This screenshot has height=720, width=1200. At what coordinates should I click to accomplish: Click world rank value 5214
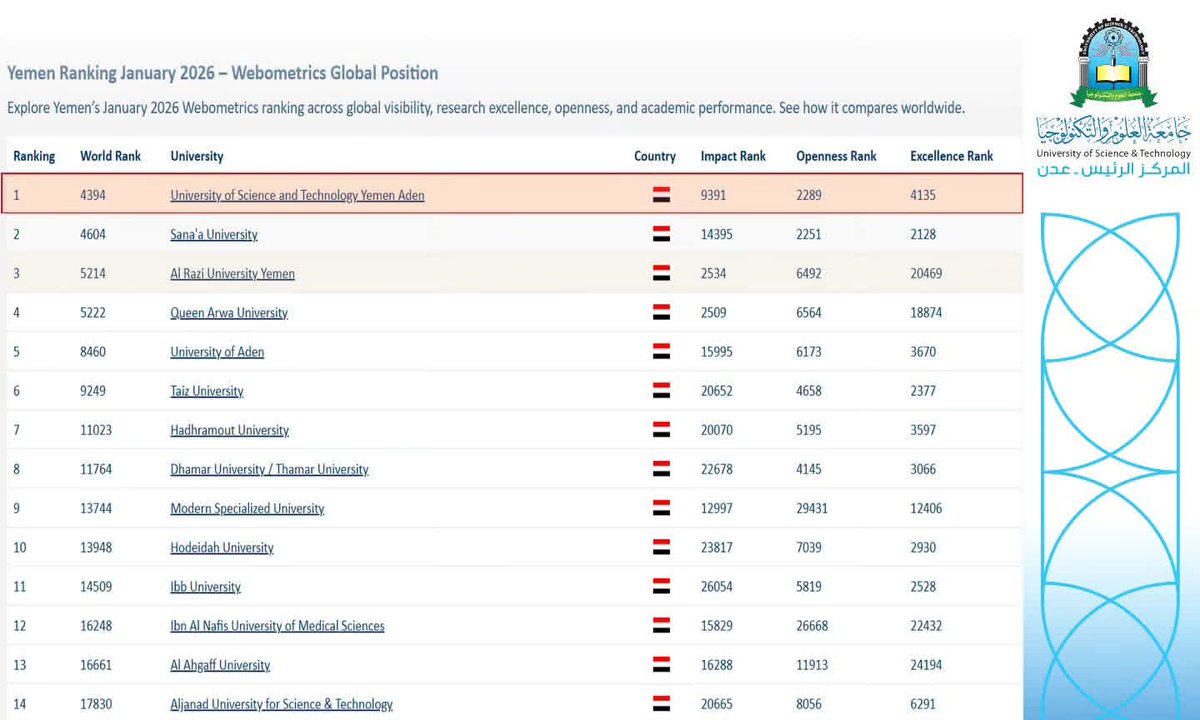[93, 274]
